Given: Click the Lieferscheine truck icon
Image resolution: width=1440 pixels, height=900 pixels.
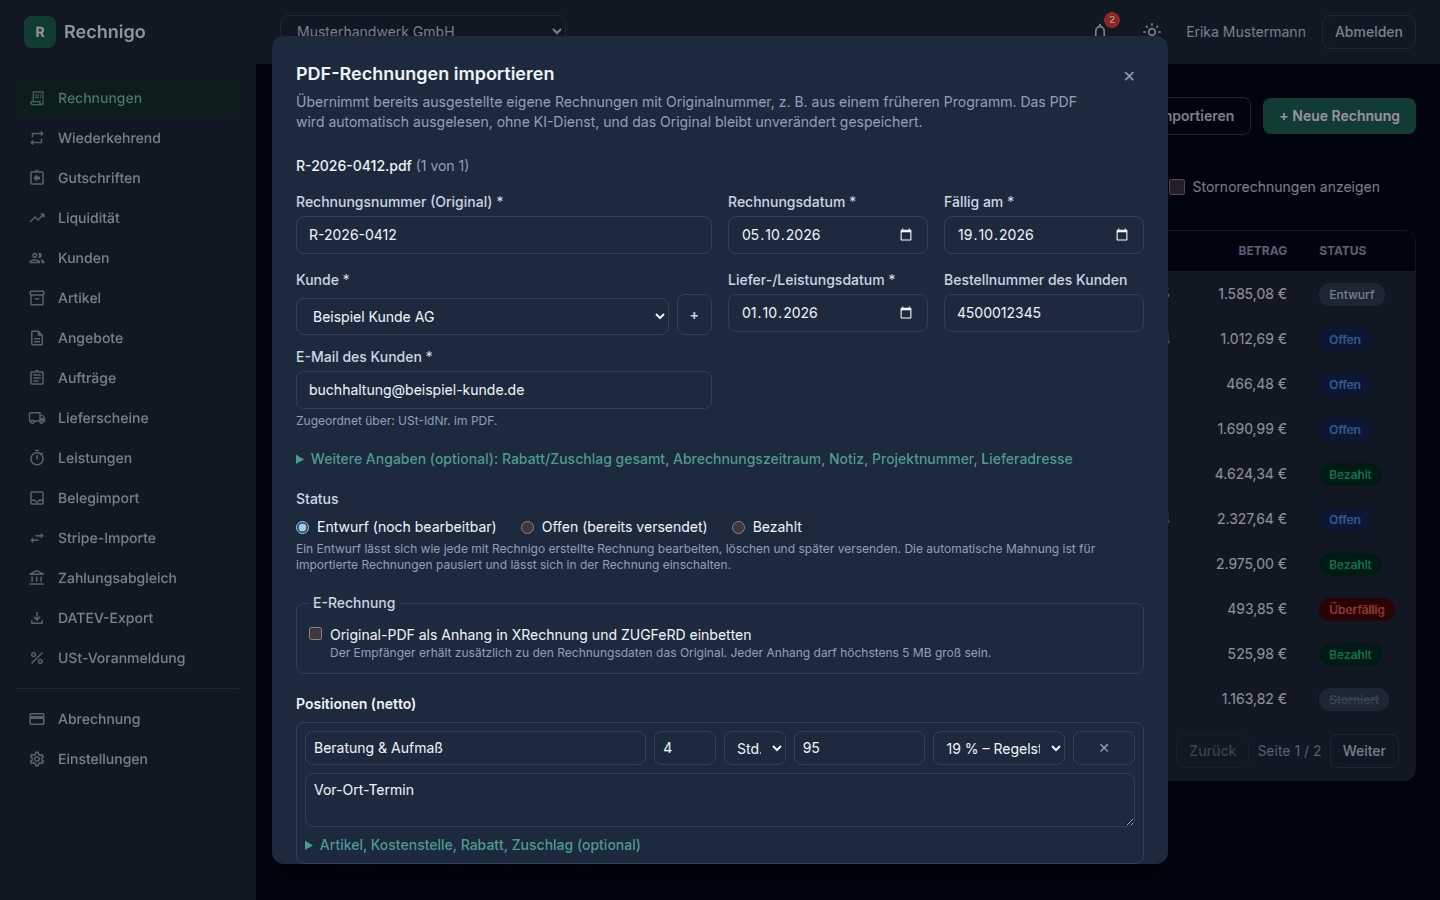Looking at the screenshot, I should pos(37,418).
